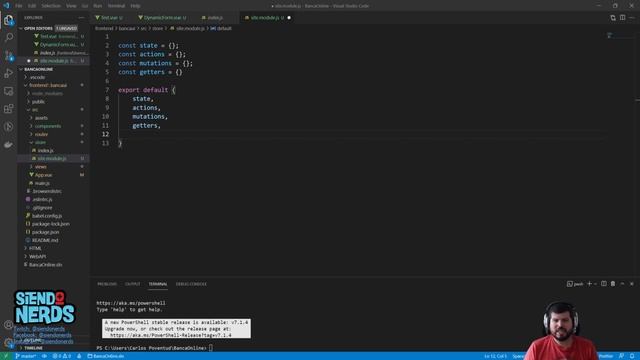Viewport: 640px width, 360px height.
Task: Click the 'default' symbol in the breadcrumb
Action: [224, 28]
